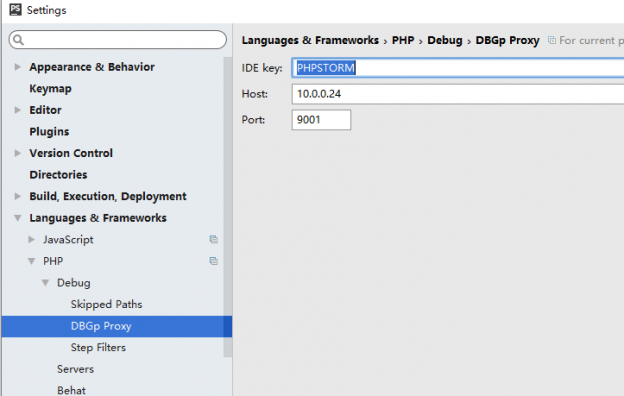Image resolution: width=624 pixels, height=396 pixels.
Task: Select Step Filters under Debug
Action: [98, 347]
